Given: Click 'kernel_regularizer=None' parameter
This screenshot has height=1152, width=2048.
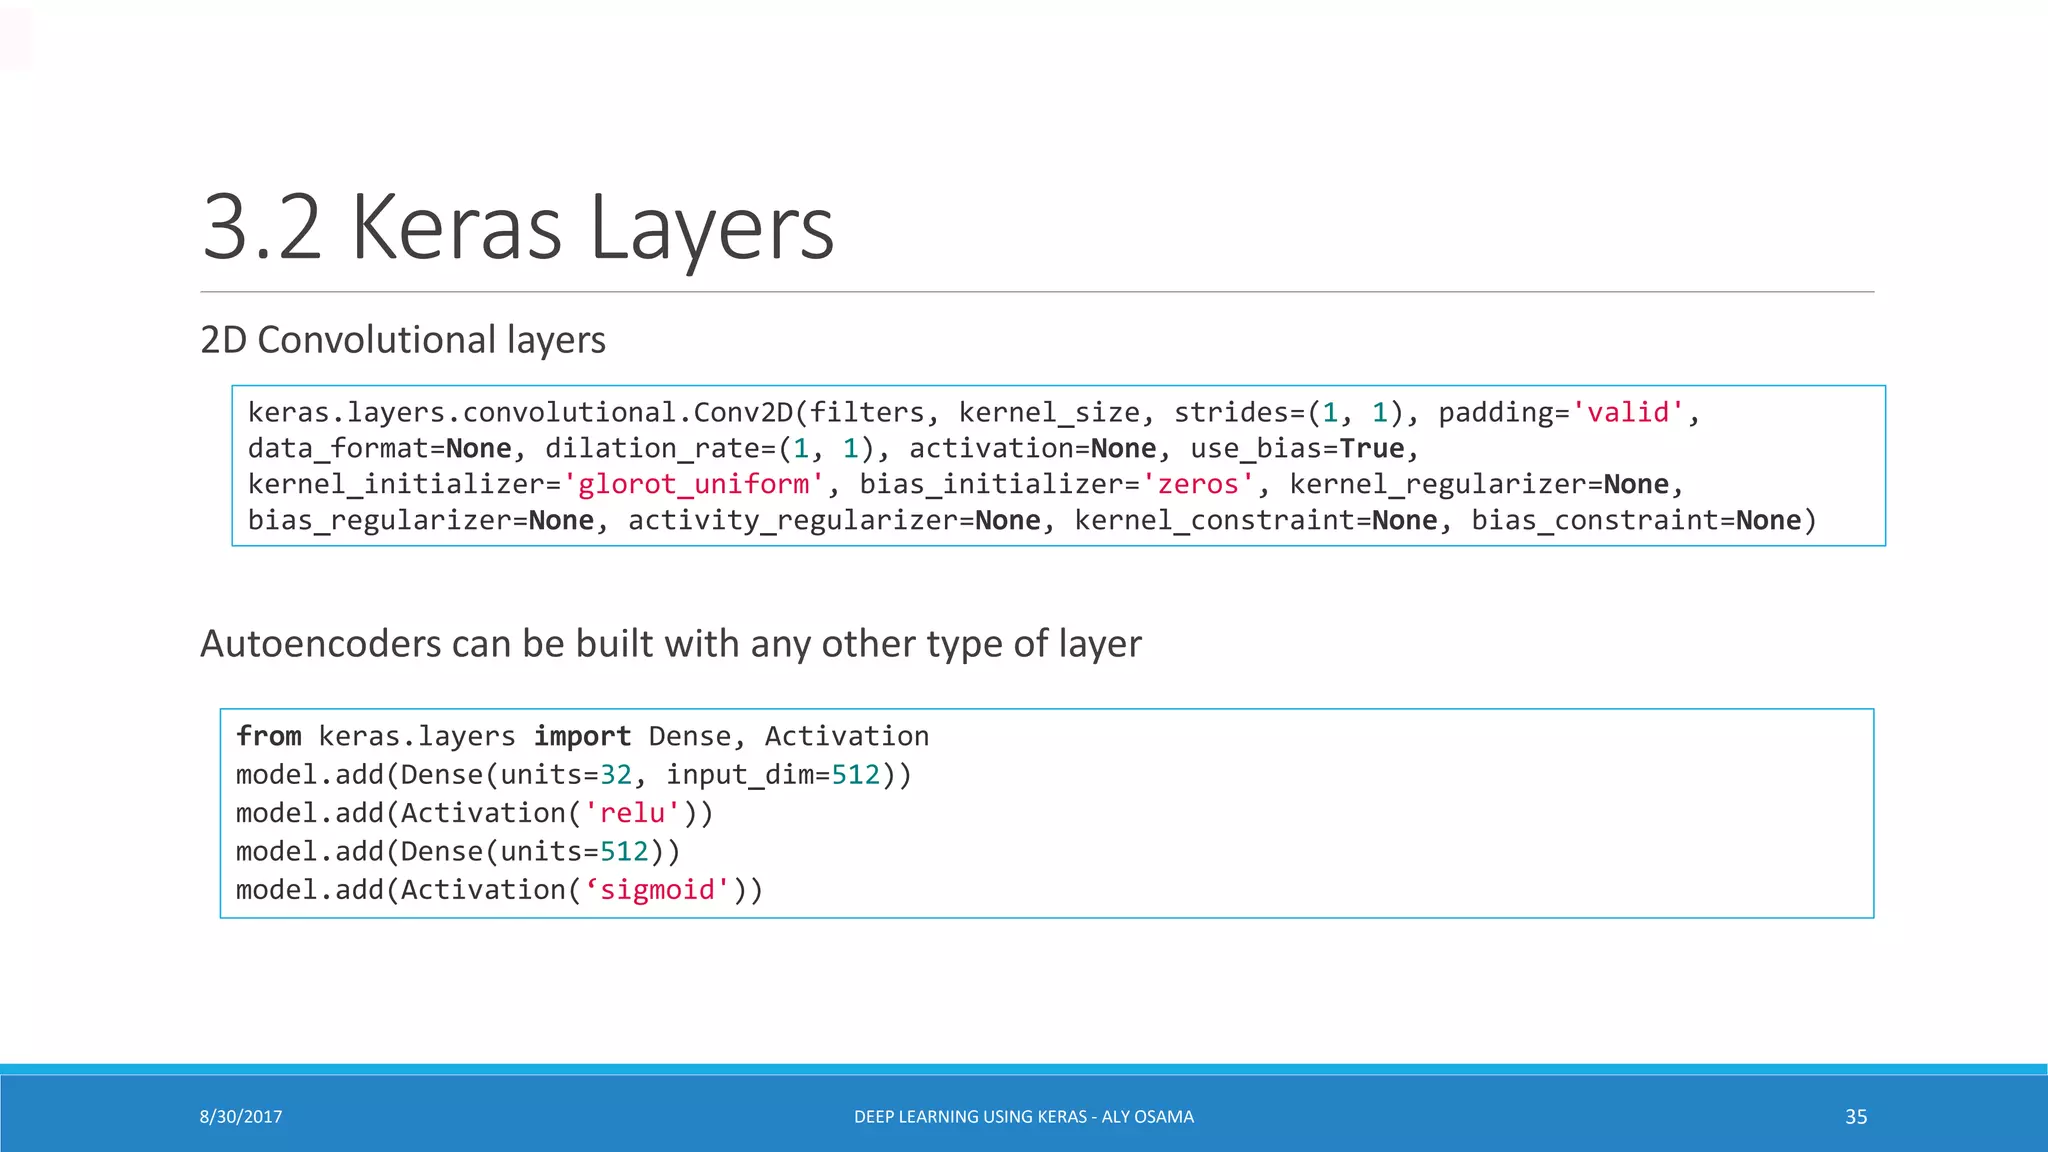Looking at the screenshot, I should click(x=1479, y=484).
